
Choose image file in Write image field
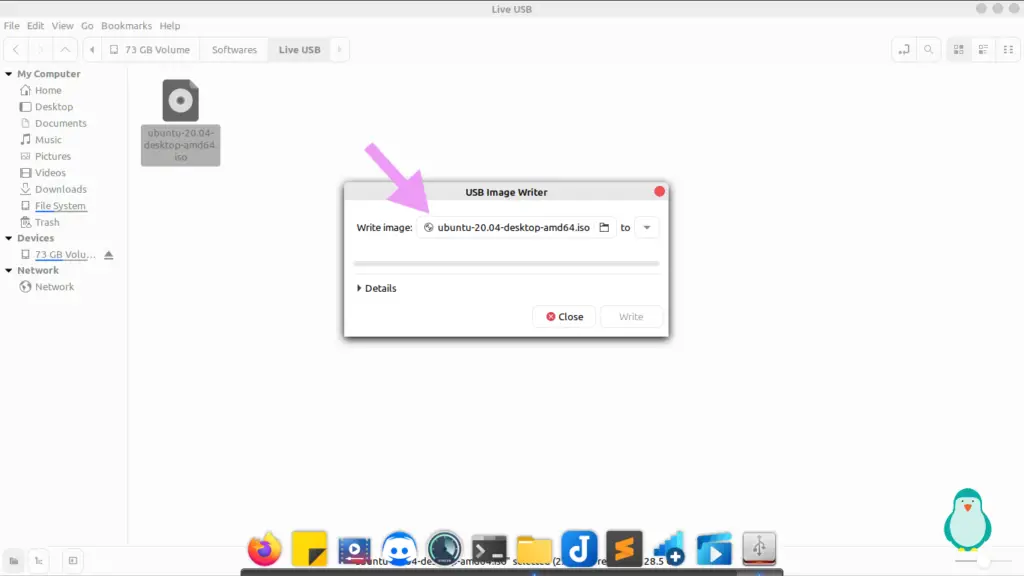516,227
